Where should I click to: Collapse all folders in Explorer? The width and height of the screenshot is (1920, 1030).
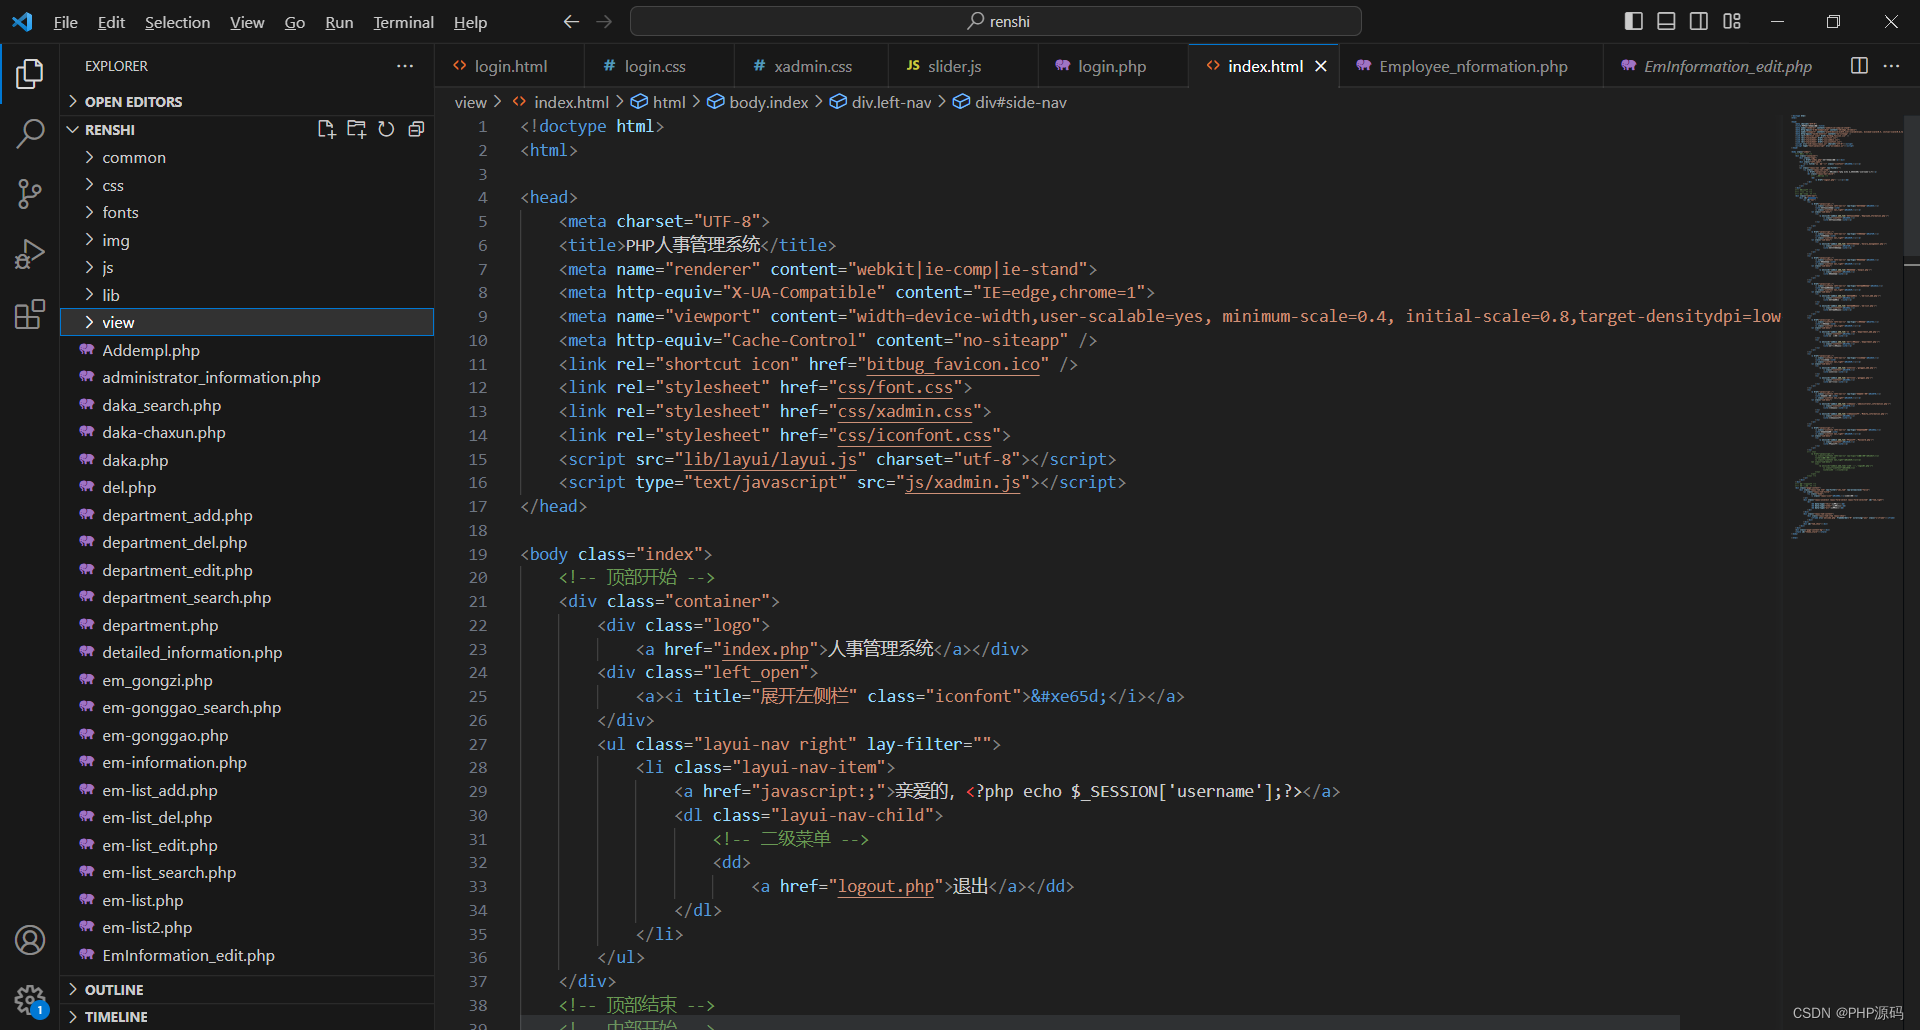(x=416, y=129)
